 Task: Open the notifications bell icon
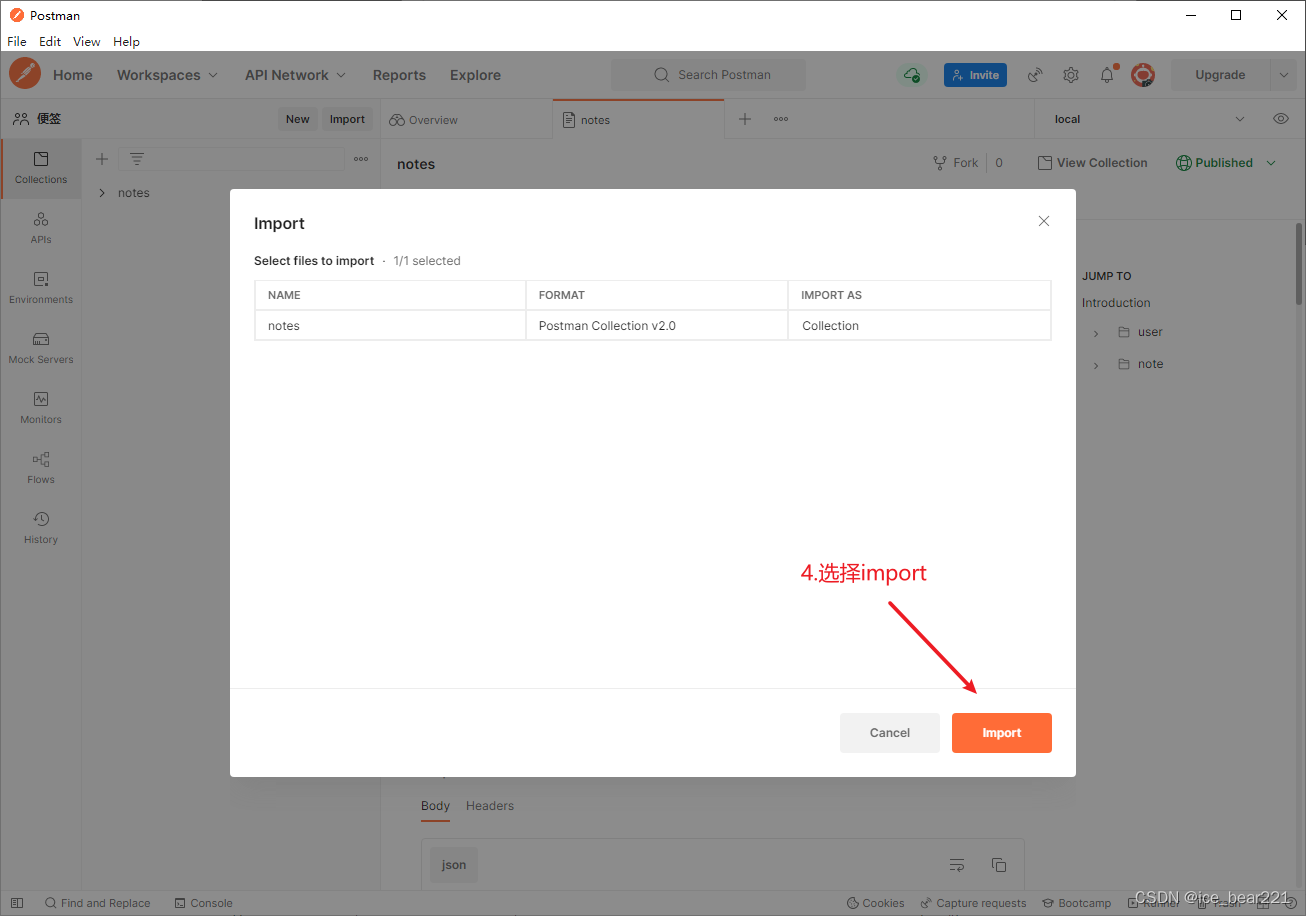1107,75
